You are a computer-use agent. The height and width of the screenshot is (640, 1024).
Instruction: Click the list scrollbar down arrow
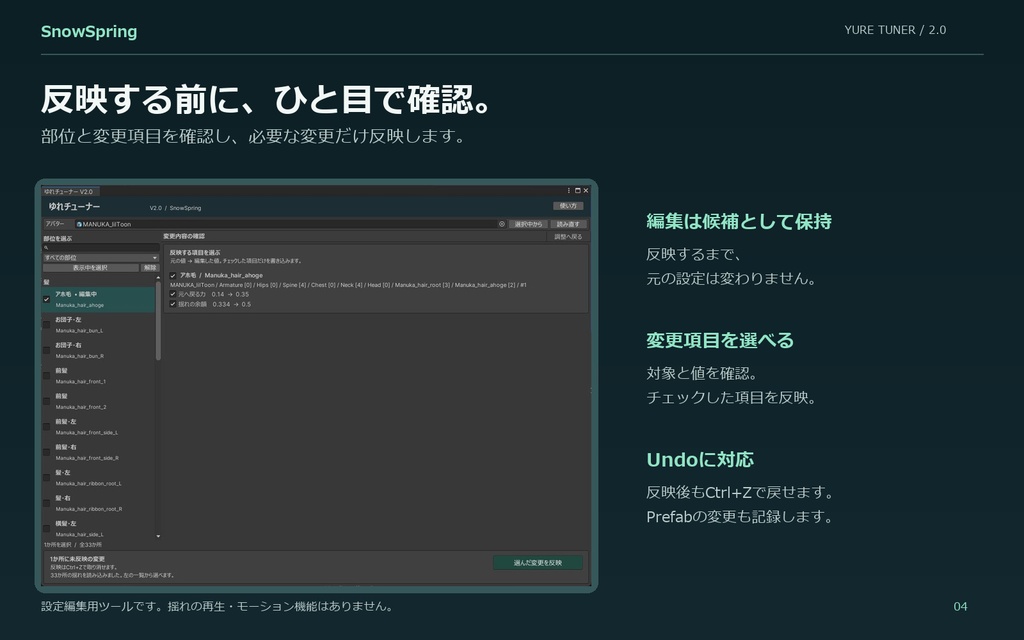click(x=158, y=536)
